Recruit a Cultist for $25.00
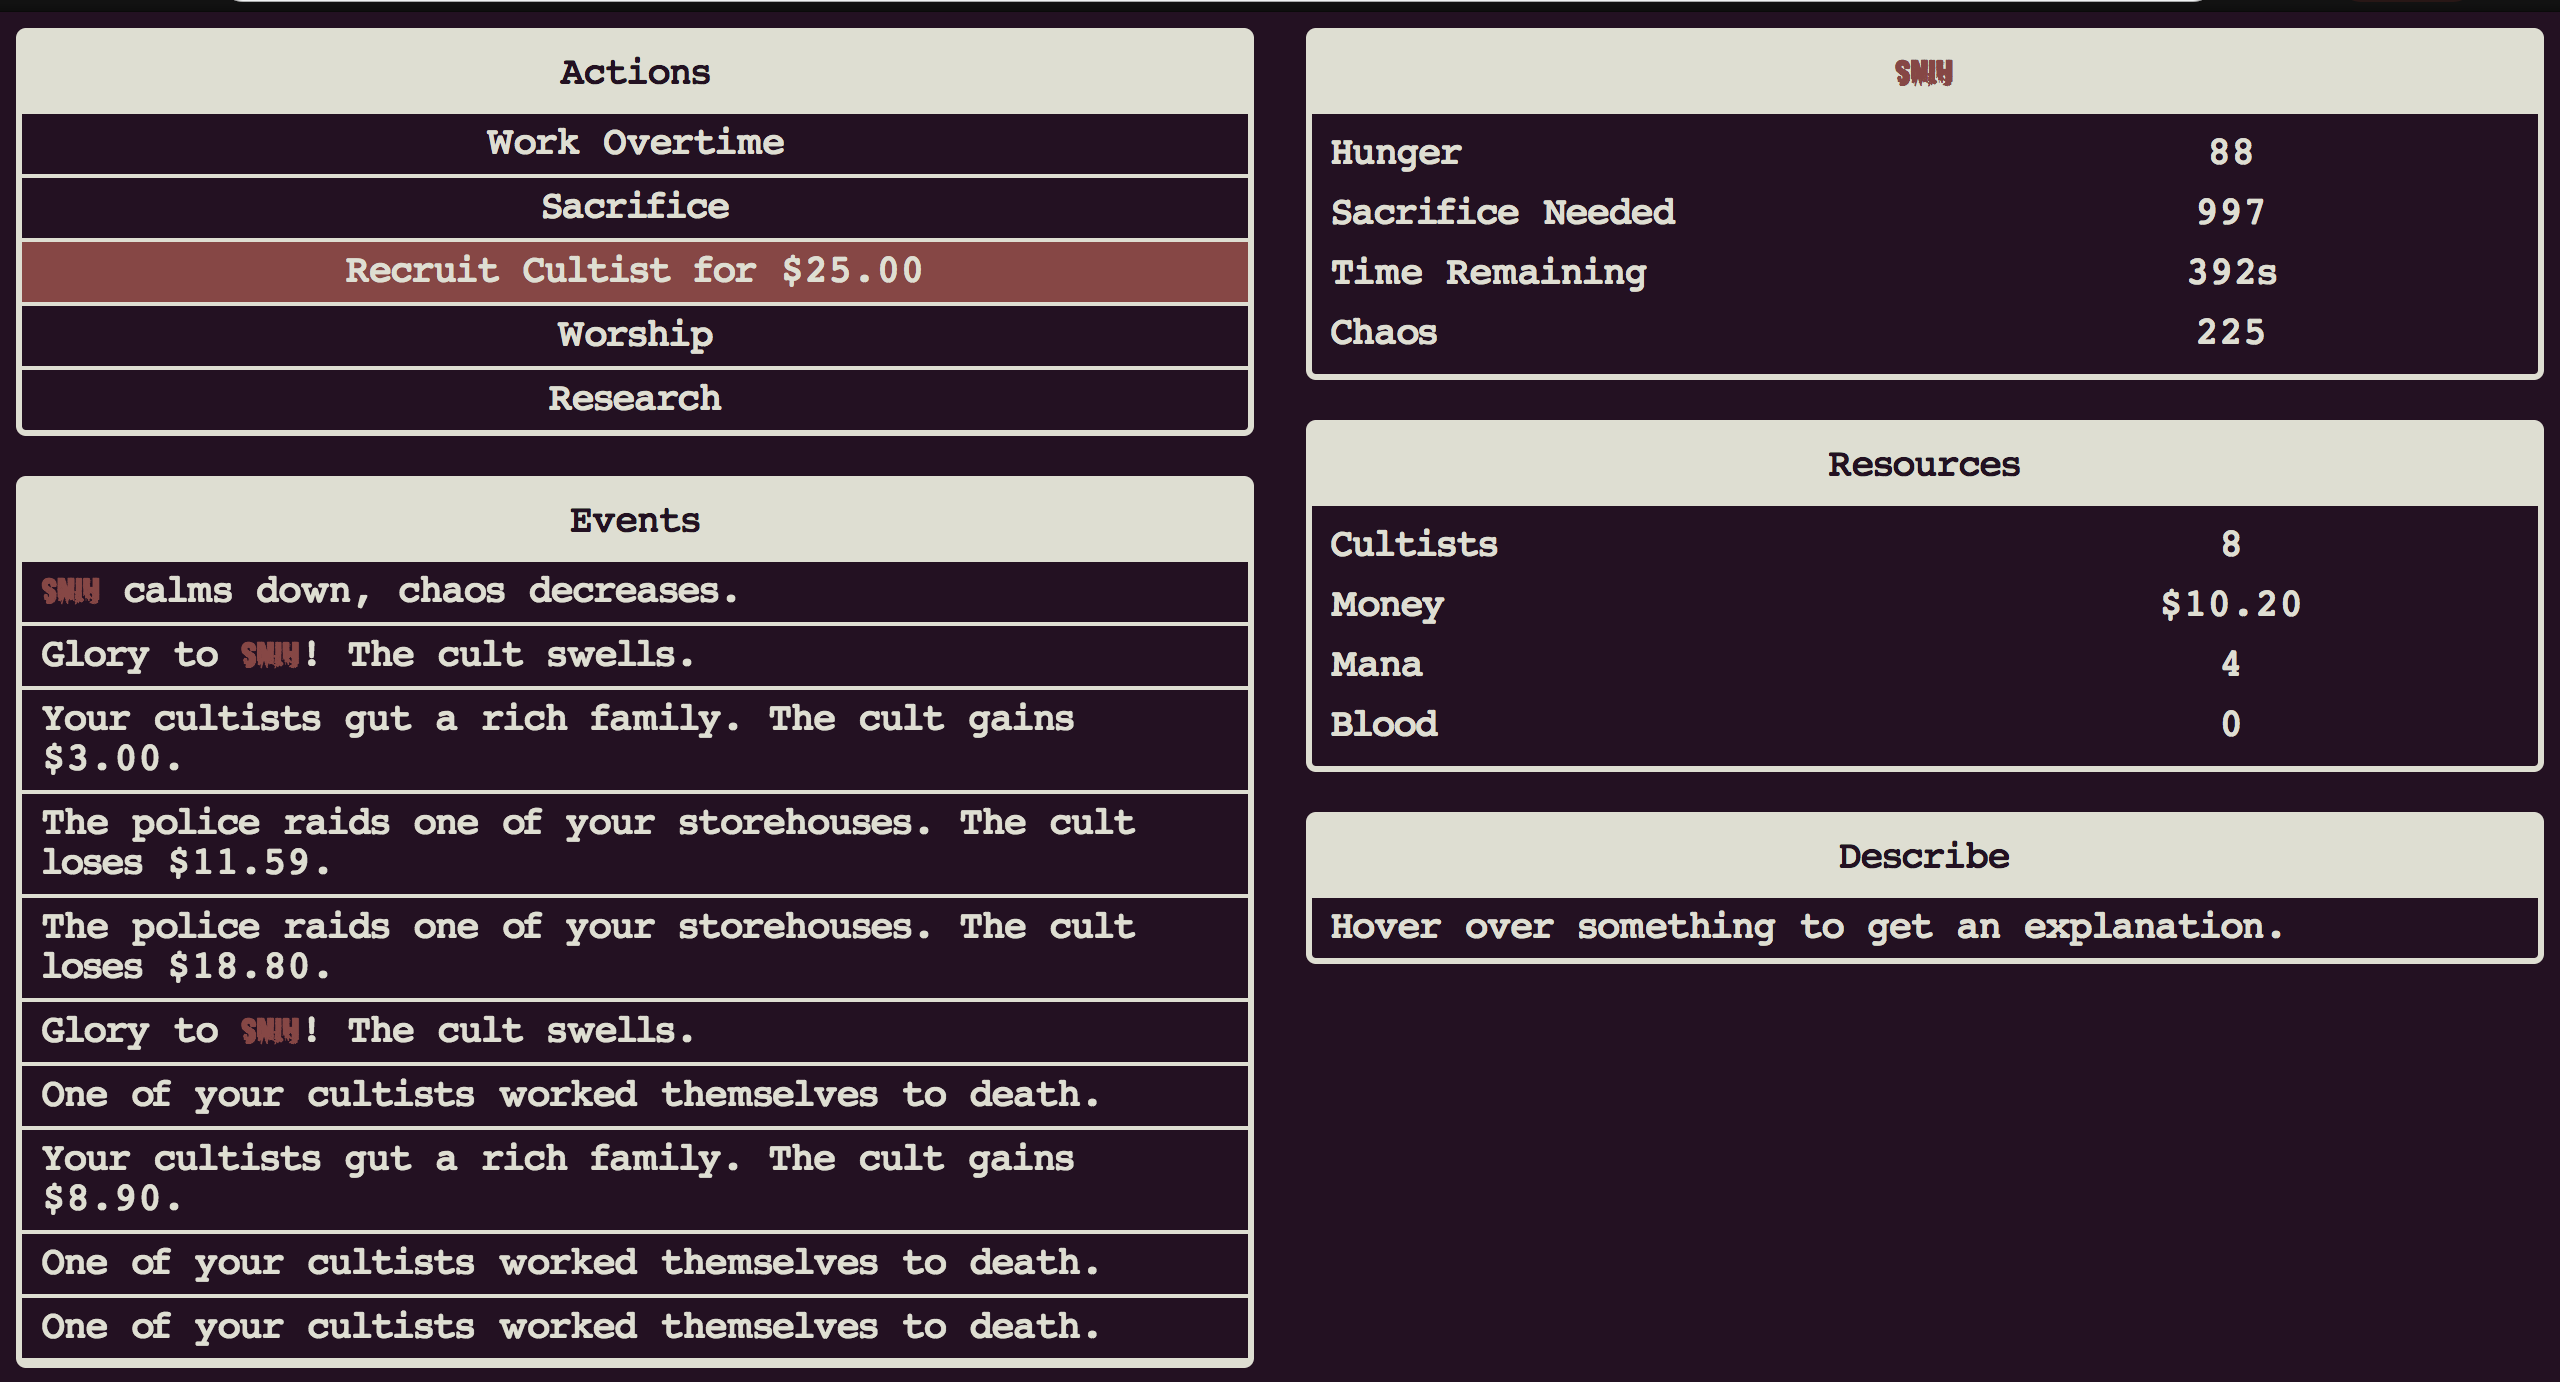This screenshot has width=2560, height=1382. pos(635,271)
